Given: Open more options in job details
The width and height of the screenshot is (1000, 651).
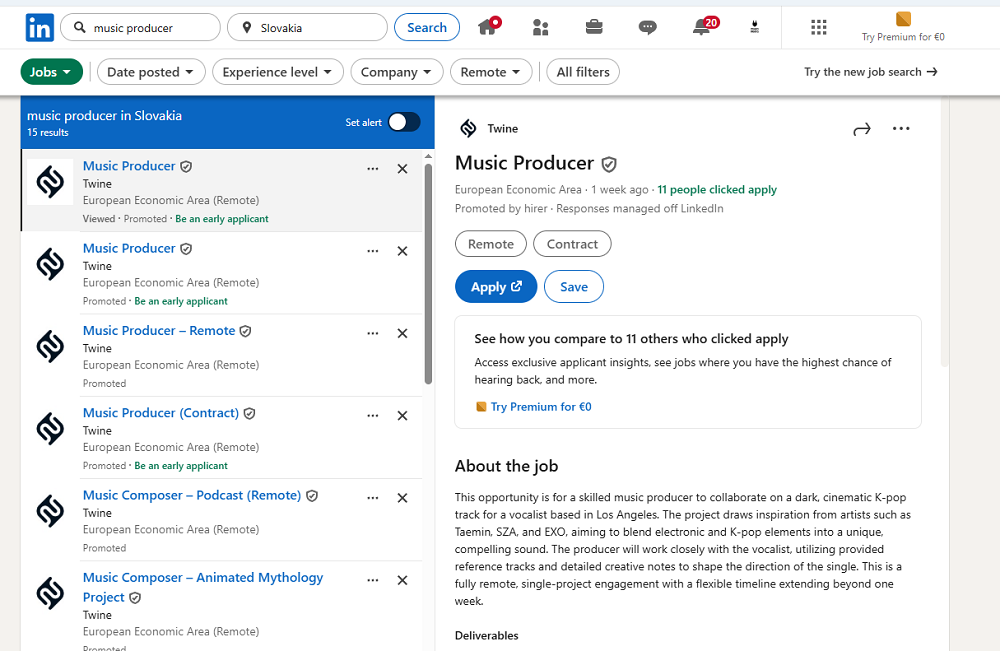Looking at the screenshot, I should (x=901, y=129).
